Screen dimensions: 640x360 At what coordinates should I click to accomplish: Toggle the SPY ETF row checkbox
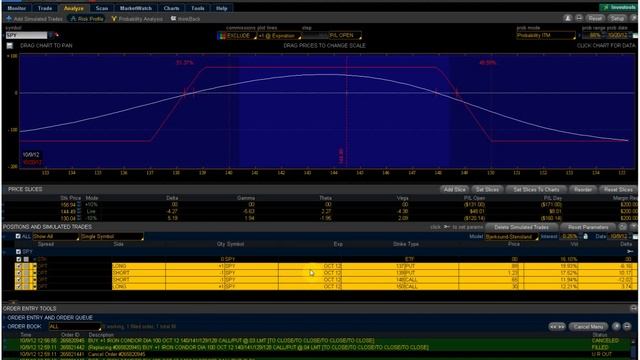(19, 259)
